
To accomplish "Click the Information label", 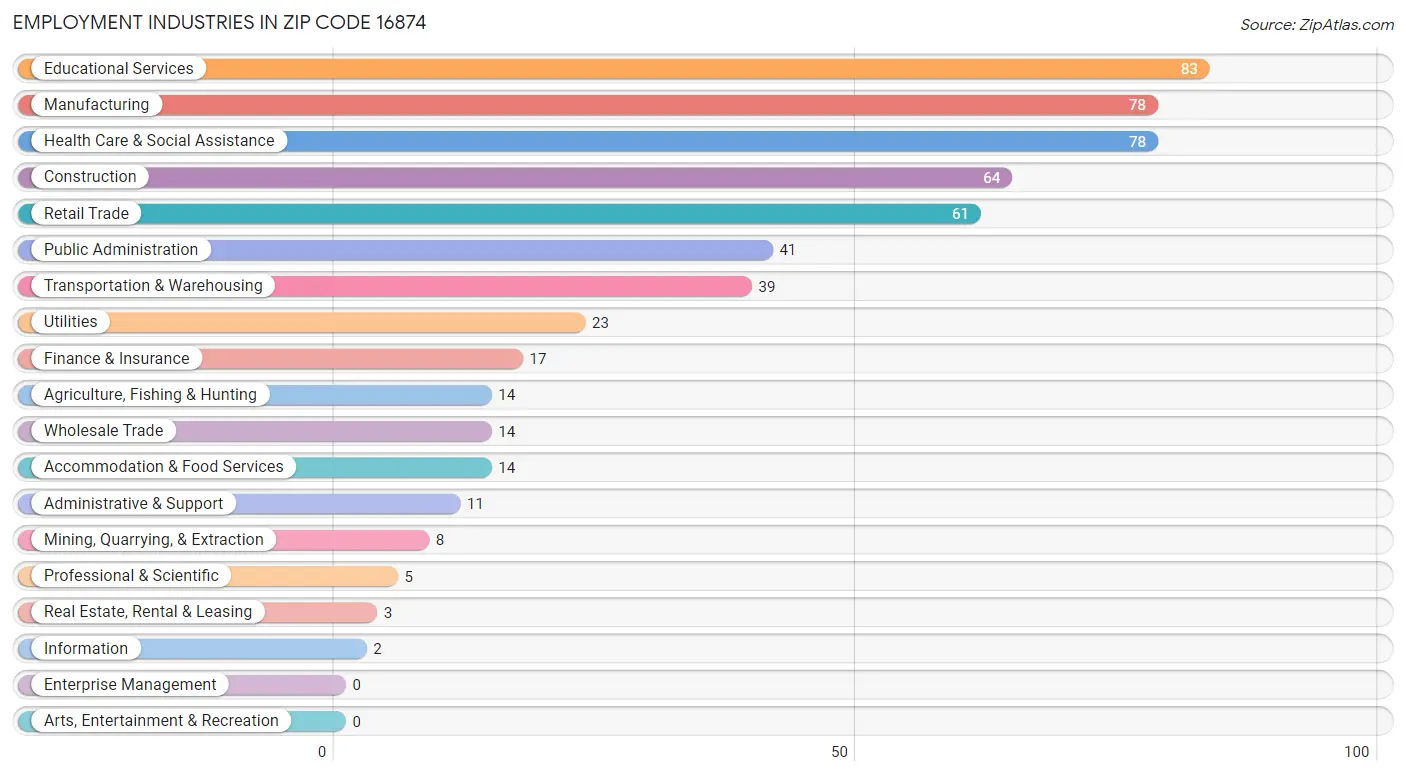I will pyautogui.click(x=86, y=648).
